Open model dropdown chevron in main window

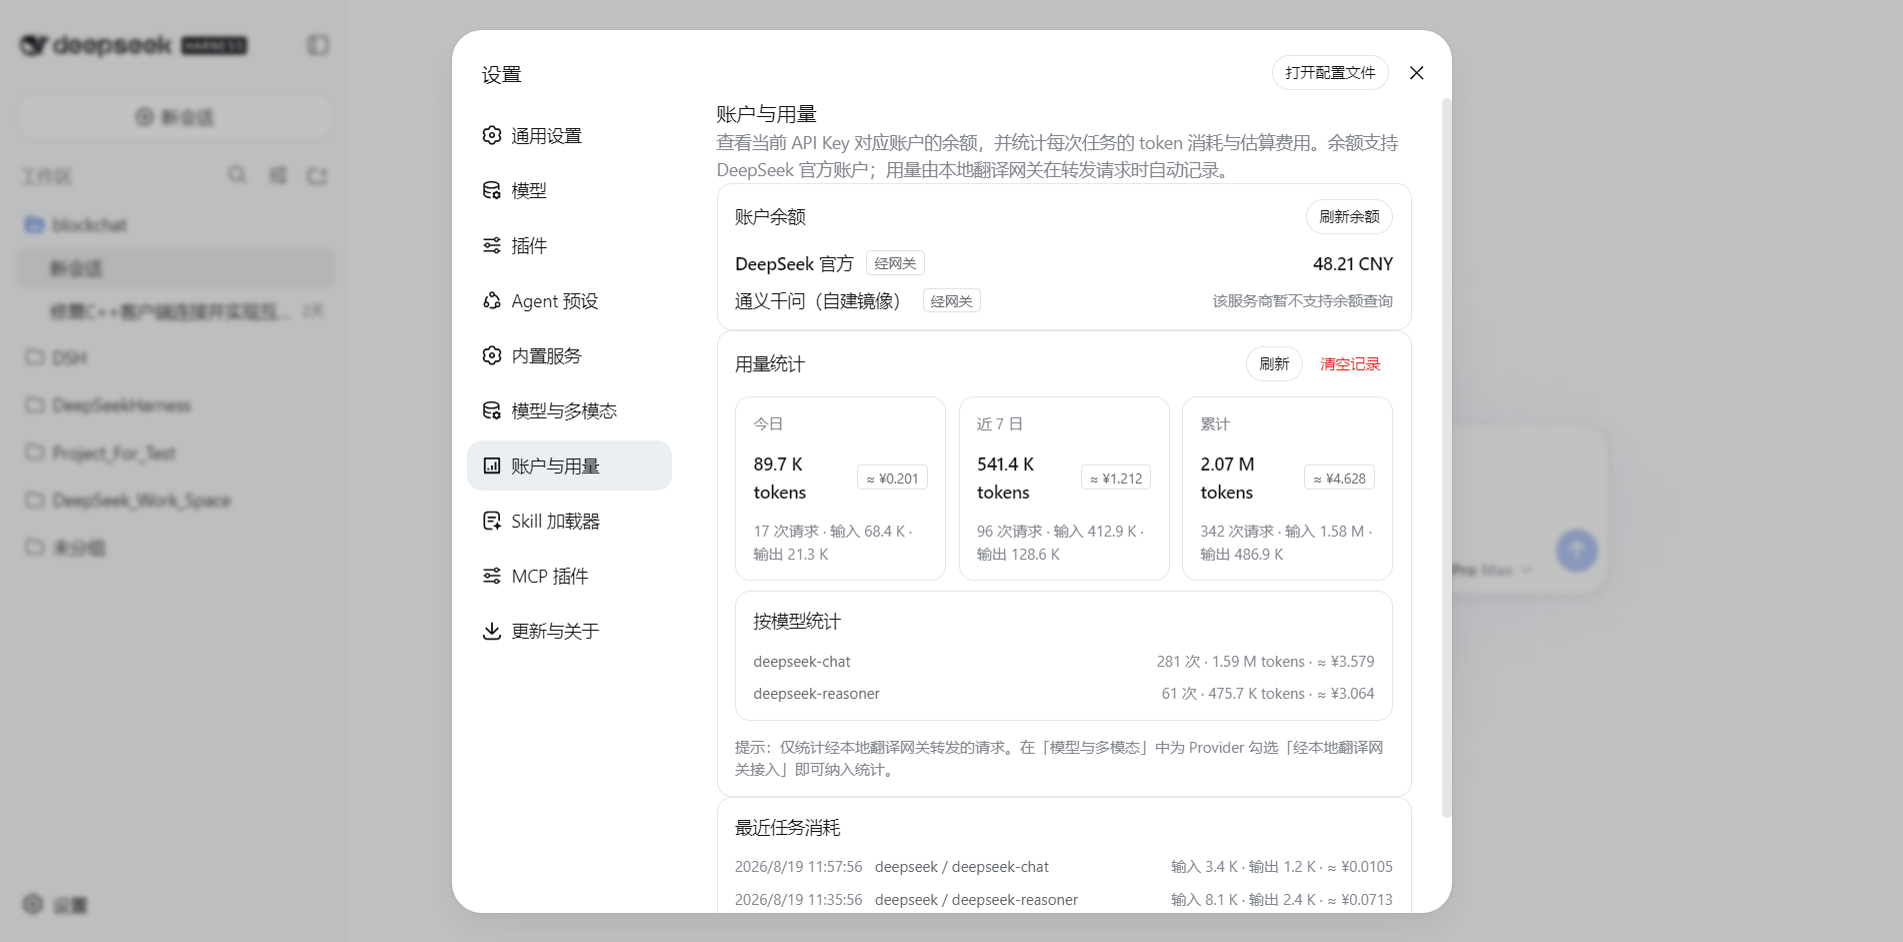tap(1527, 570)
